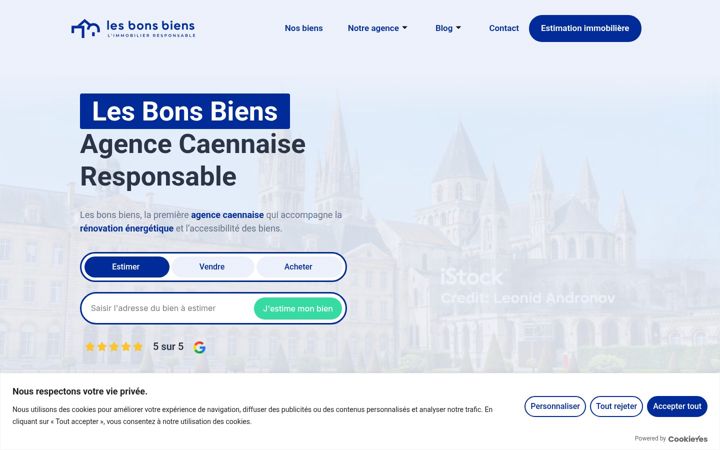Viewport: 720px width, 450px height.
Task: Open the Powered by CookieYes link
Action: coord(671,439)
